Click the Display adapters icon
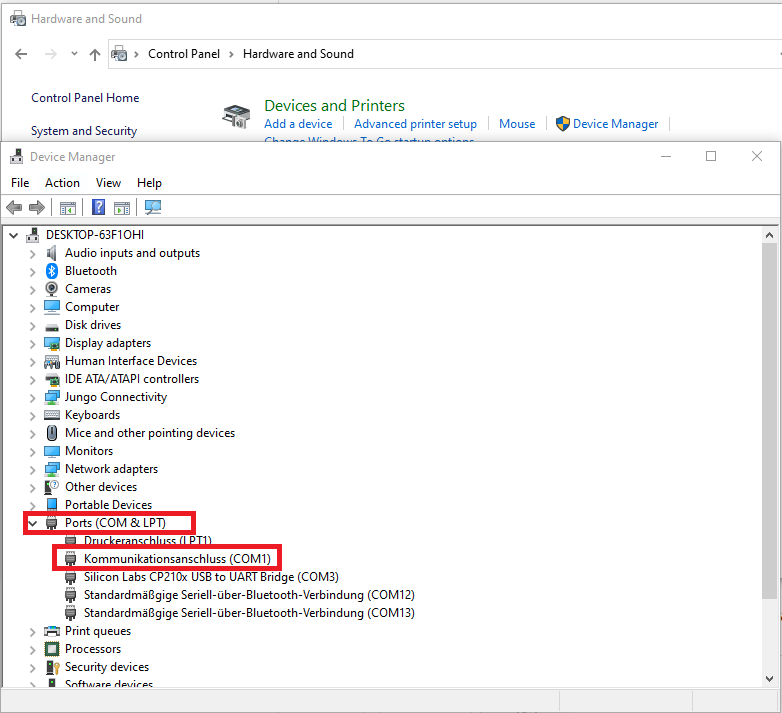 52,343
